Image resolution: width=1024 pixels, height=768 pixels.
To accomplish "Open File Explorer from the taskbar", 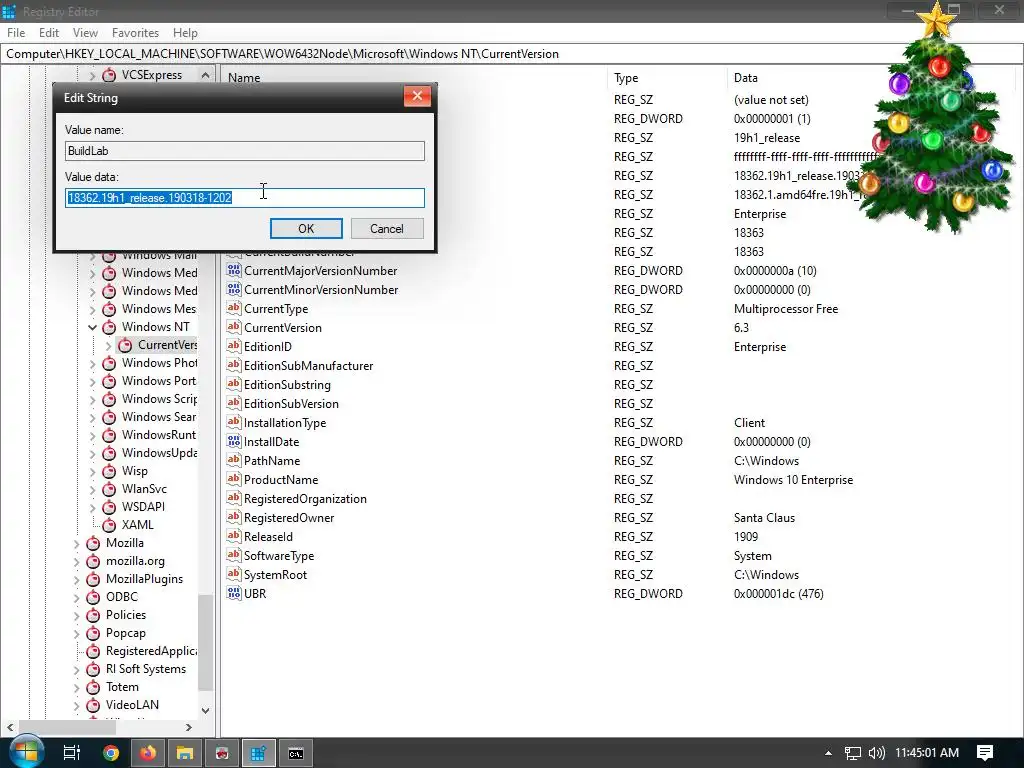I will click(185, 753).
